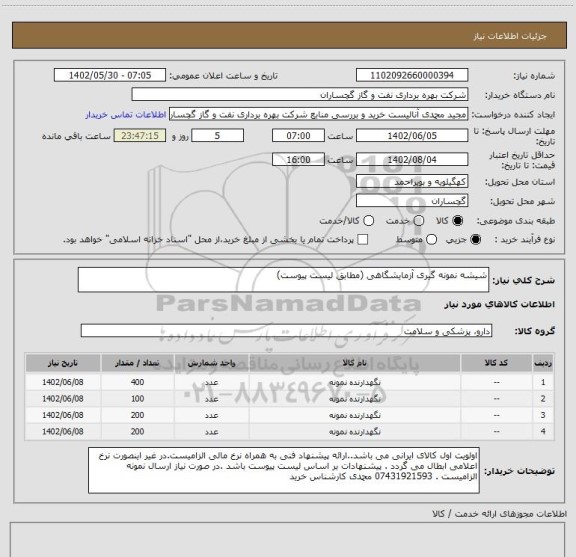Click the delivery city field گچساران
The width and height of the screenshot is (576, 557).
pos(412,201)
